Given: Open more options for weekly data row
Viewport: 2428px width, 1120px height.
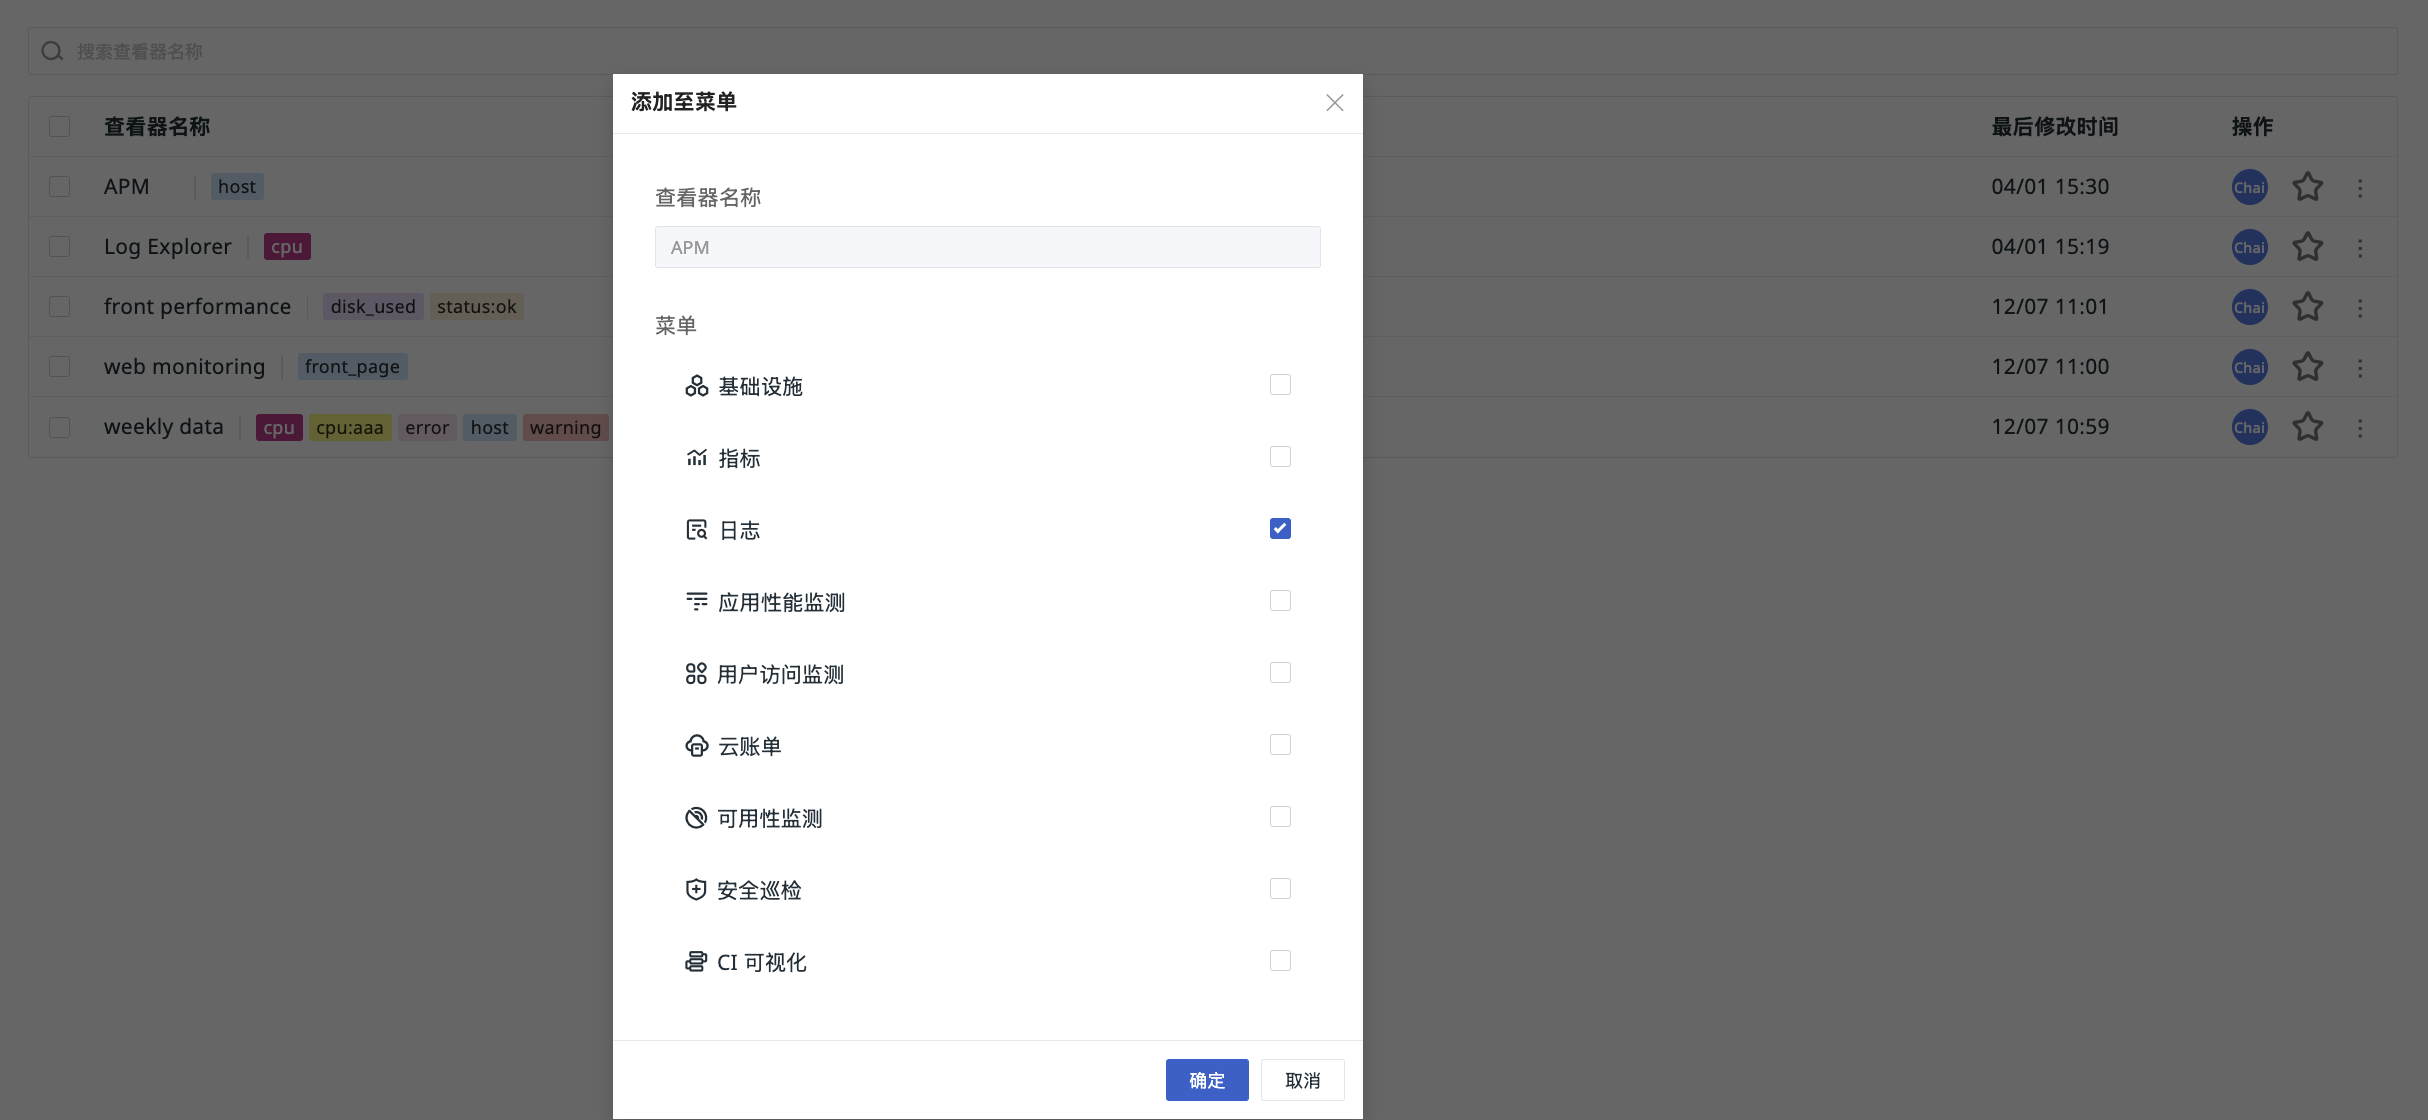Looking at the screenshot, I should point(2360,428).
